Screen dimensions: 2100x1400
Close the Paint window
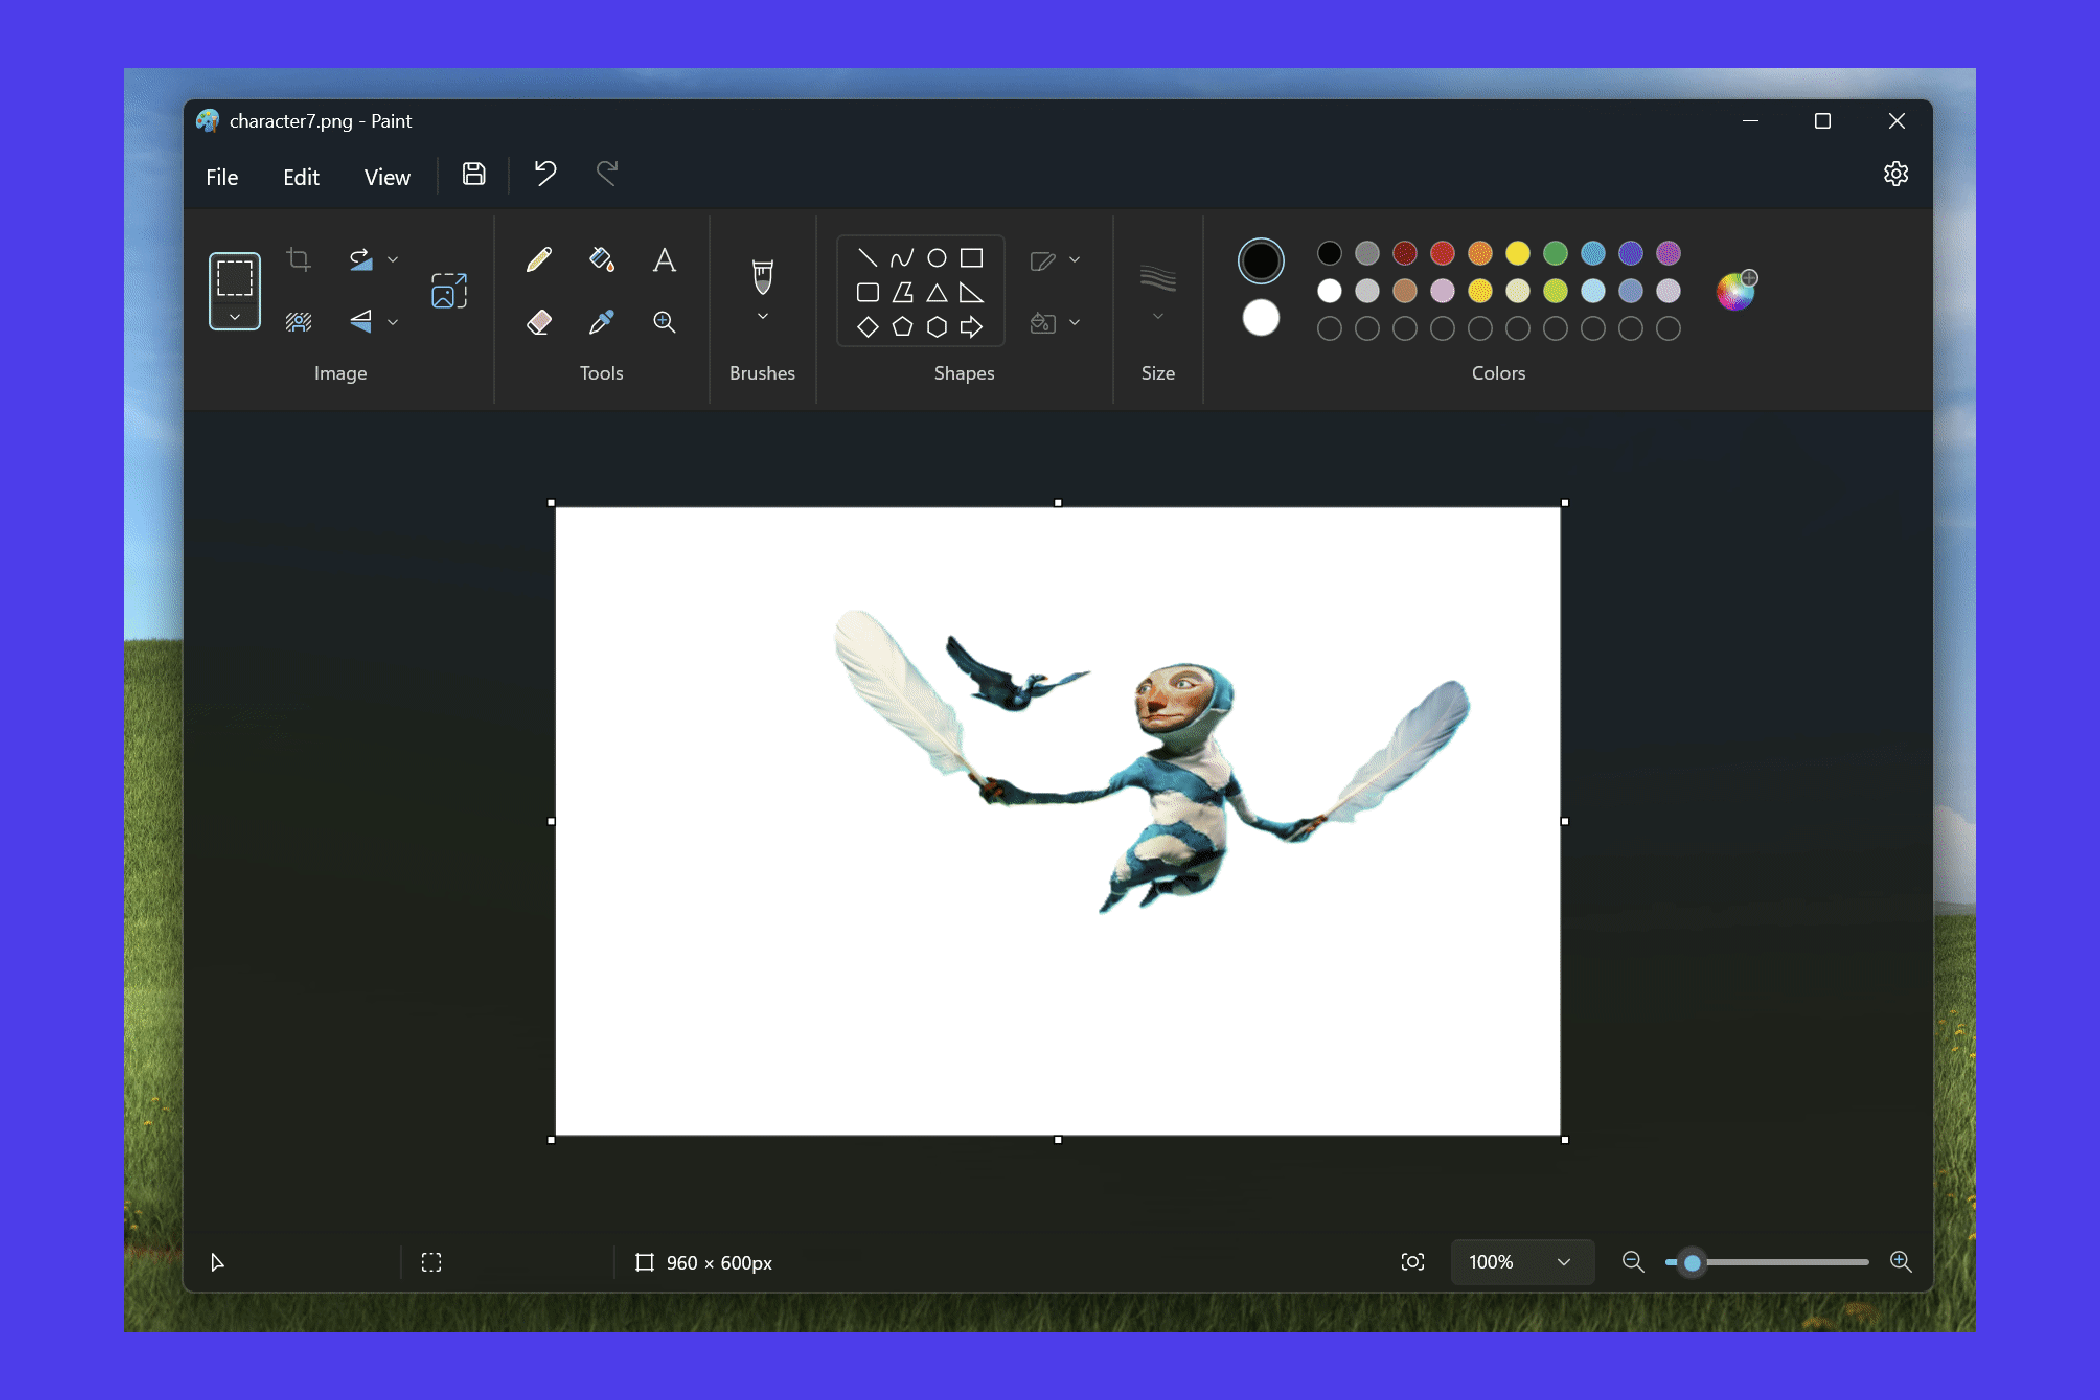point(1897,121)
